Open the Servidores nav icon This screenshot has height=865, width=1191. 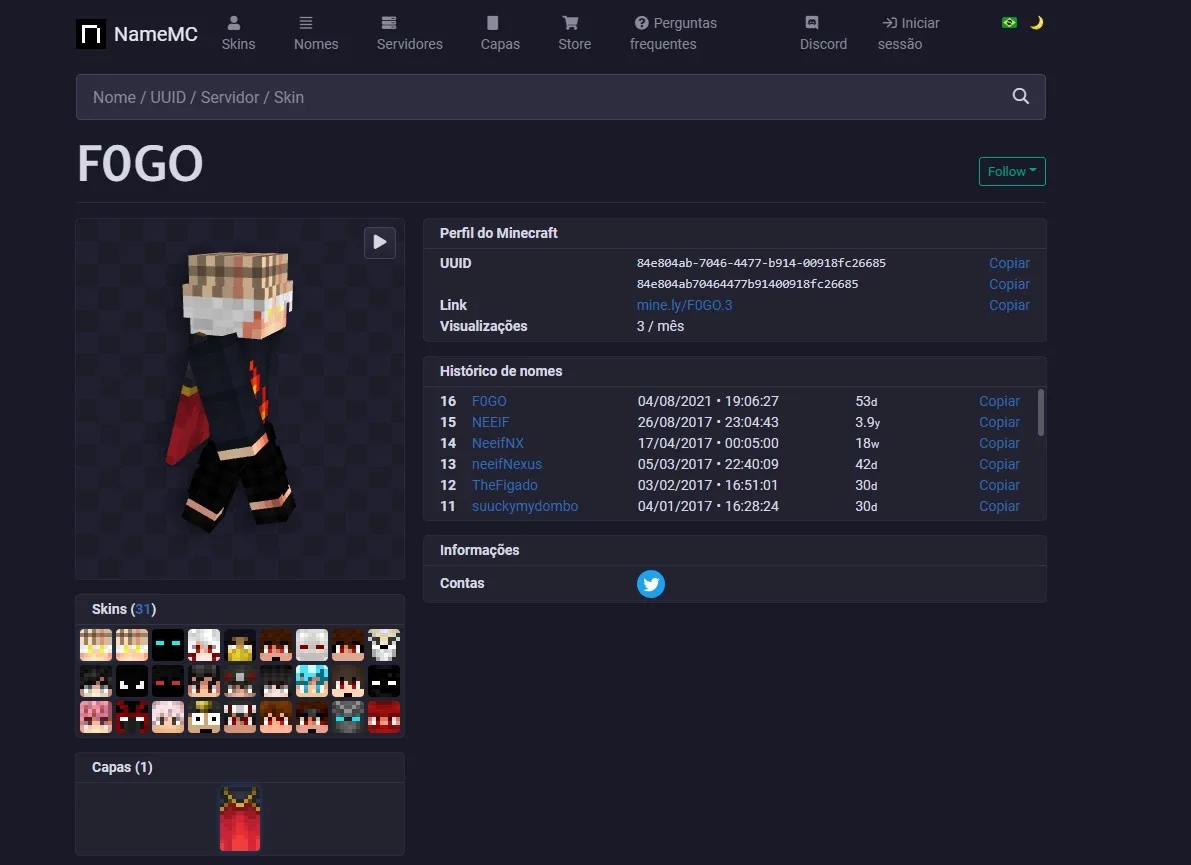pyautogui.click(x=389, y=23)
